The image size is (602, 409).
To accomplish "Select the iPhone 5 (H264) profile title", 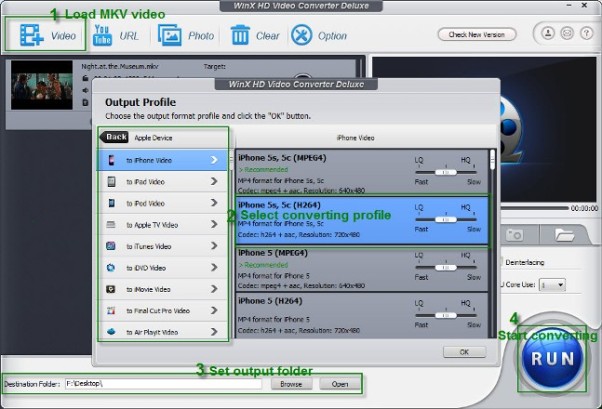I will (x=270, y=301).
